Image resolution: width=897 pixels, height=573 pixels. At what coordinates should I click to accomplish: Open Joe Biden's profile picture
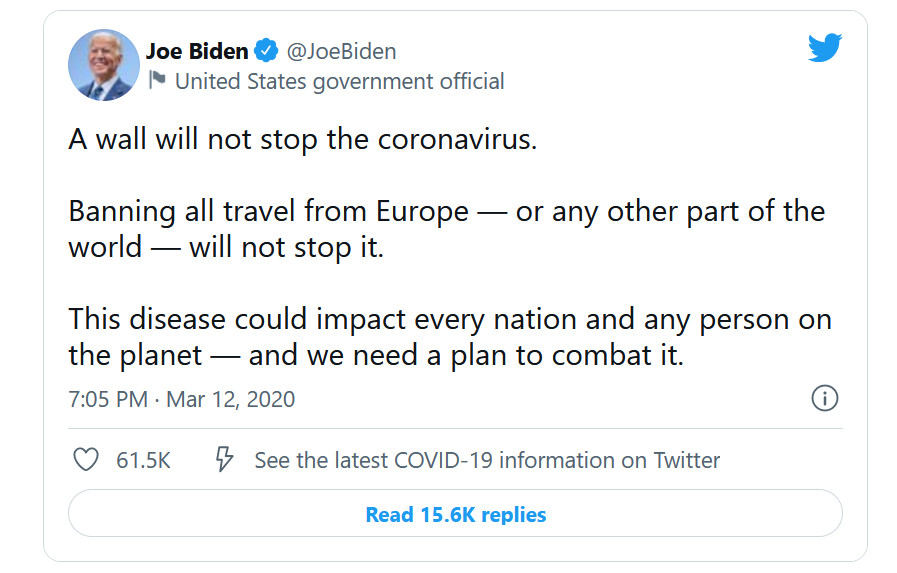103,65
